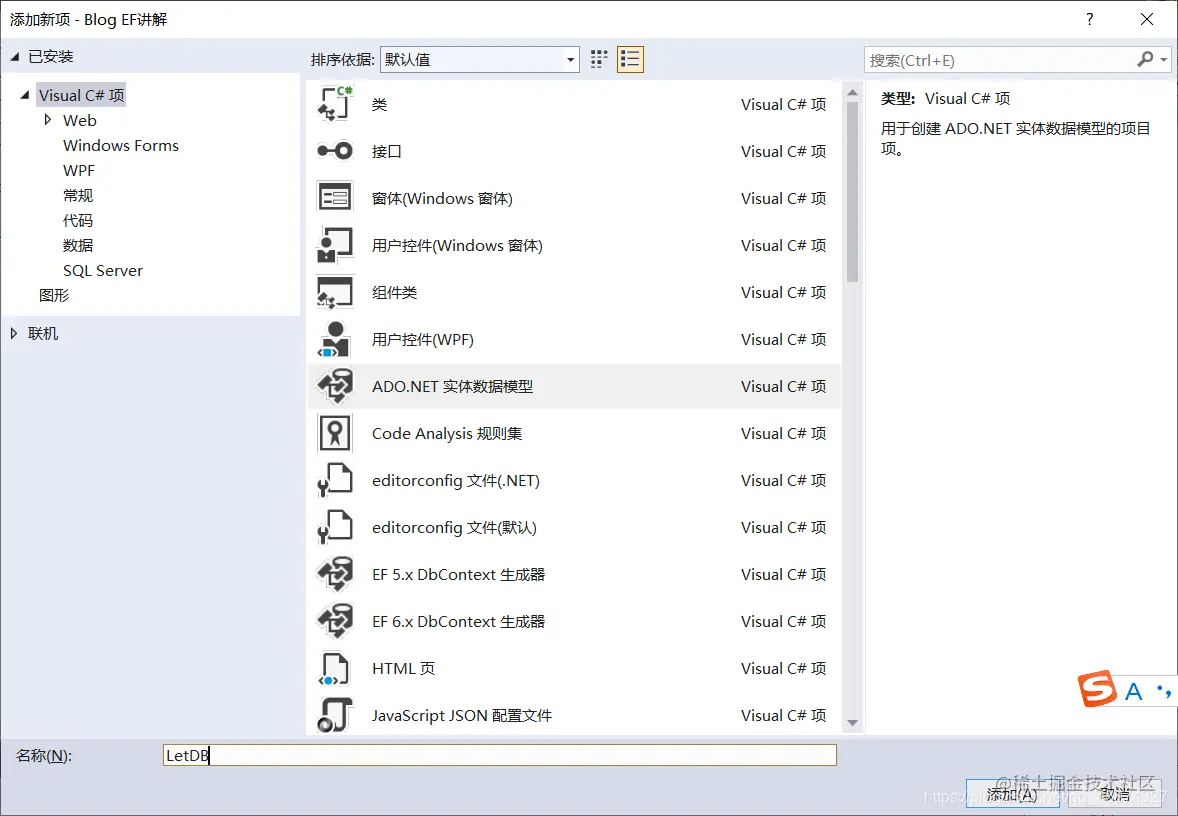Collapse the 已安装 section
The image size is (1178, 816).
[15, 56]
